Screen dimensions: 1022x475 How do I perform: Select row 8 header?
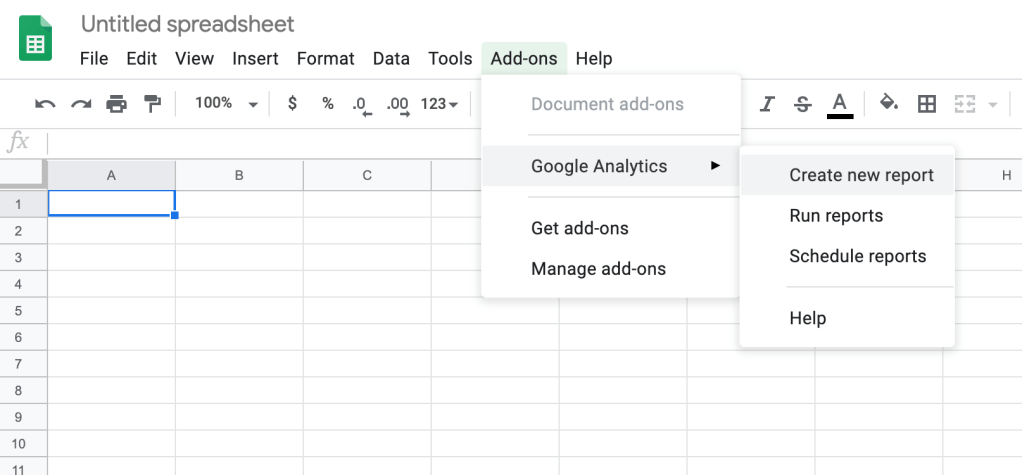[x=23, y=391]
